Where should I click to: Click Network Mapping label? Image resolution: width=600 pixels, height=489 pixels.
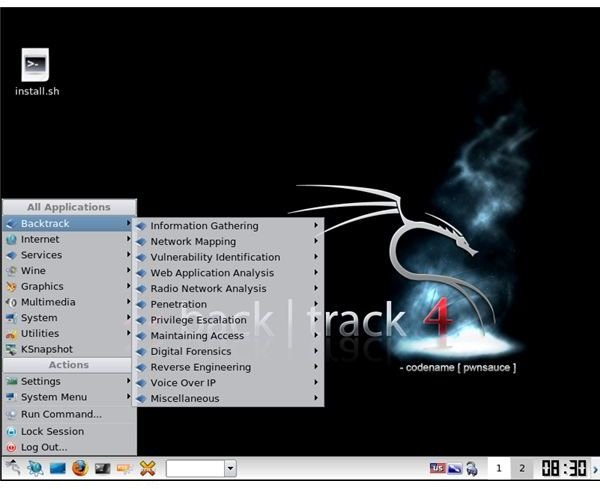click(193, 241)
